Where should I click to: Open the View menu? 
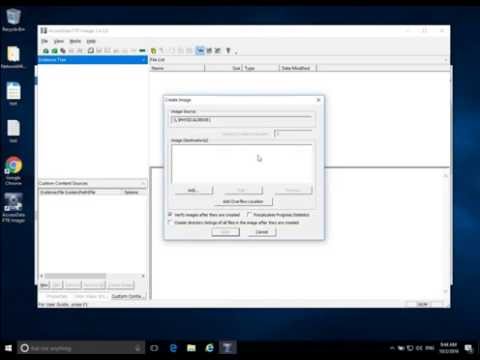point(59,41)
